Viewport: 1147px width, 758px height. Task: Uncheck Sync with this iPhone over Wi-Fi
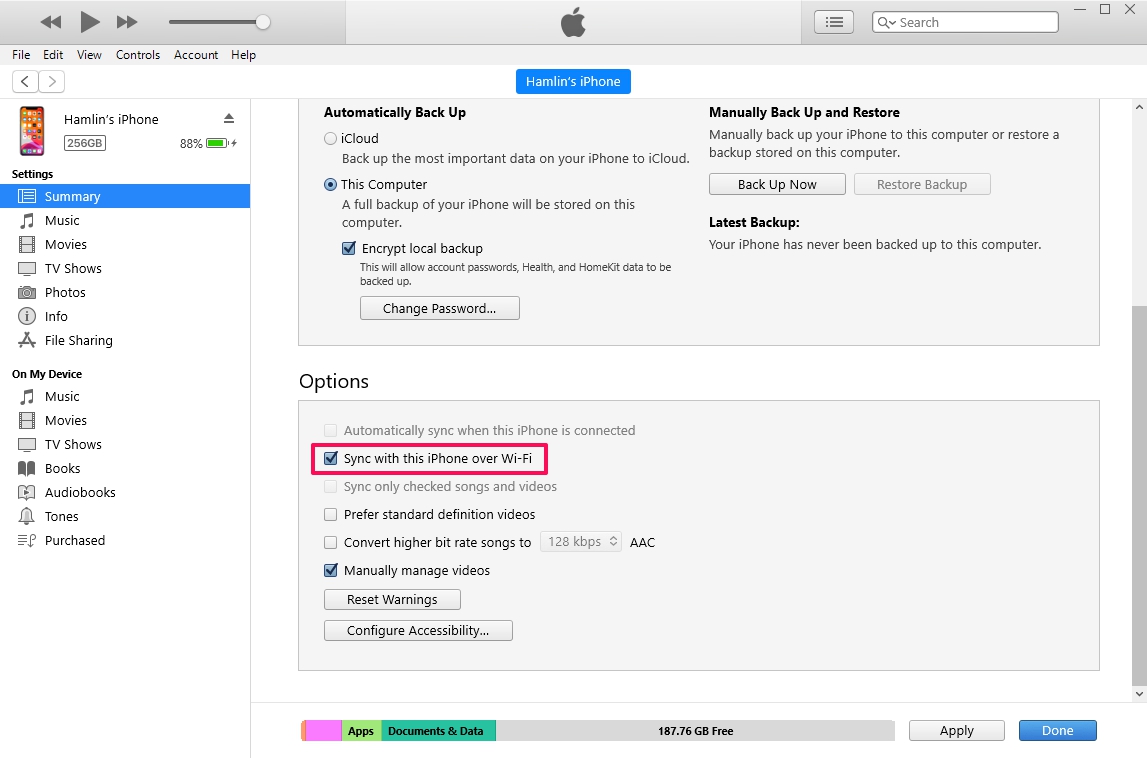point(331,459)
